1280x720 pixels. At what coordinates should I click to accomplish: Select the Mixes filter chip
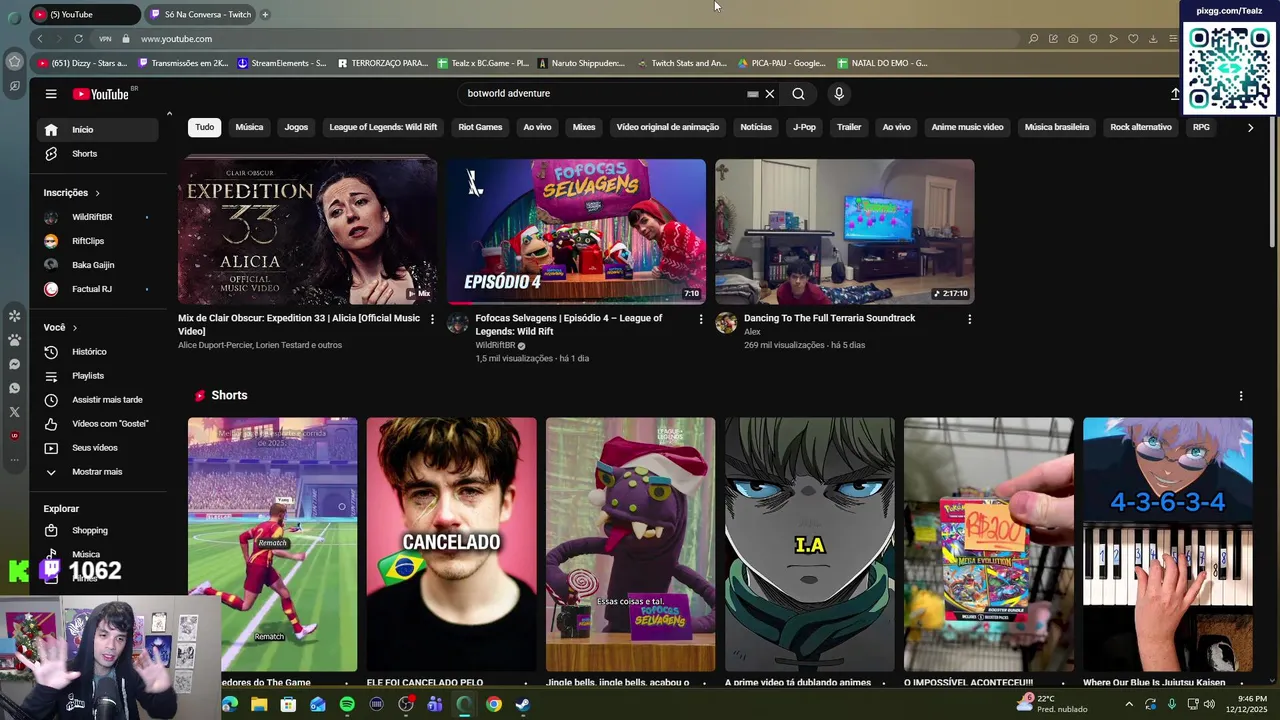click(x=584, y=128)
